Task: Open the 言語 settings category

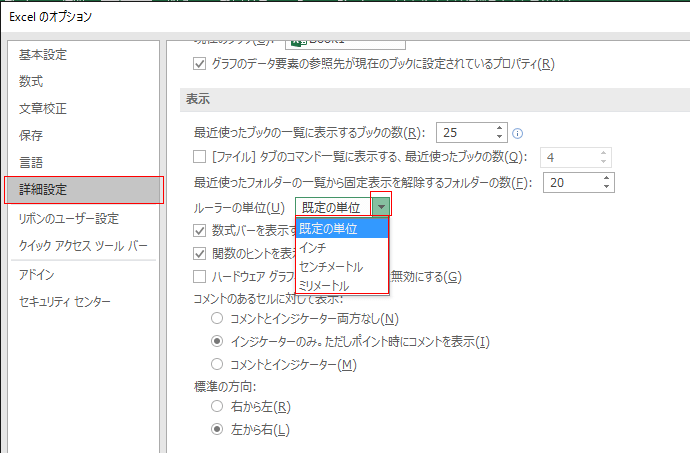Action: pyautogui.click(x=31, y=162)
